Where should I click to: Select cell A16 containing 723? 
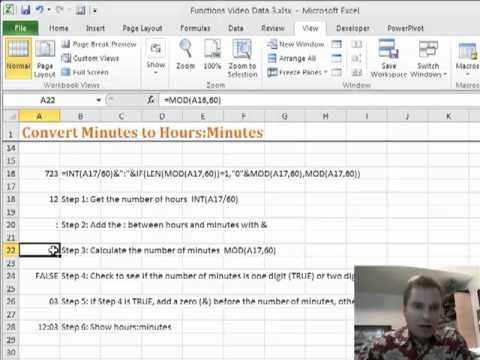(40, 174)
